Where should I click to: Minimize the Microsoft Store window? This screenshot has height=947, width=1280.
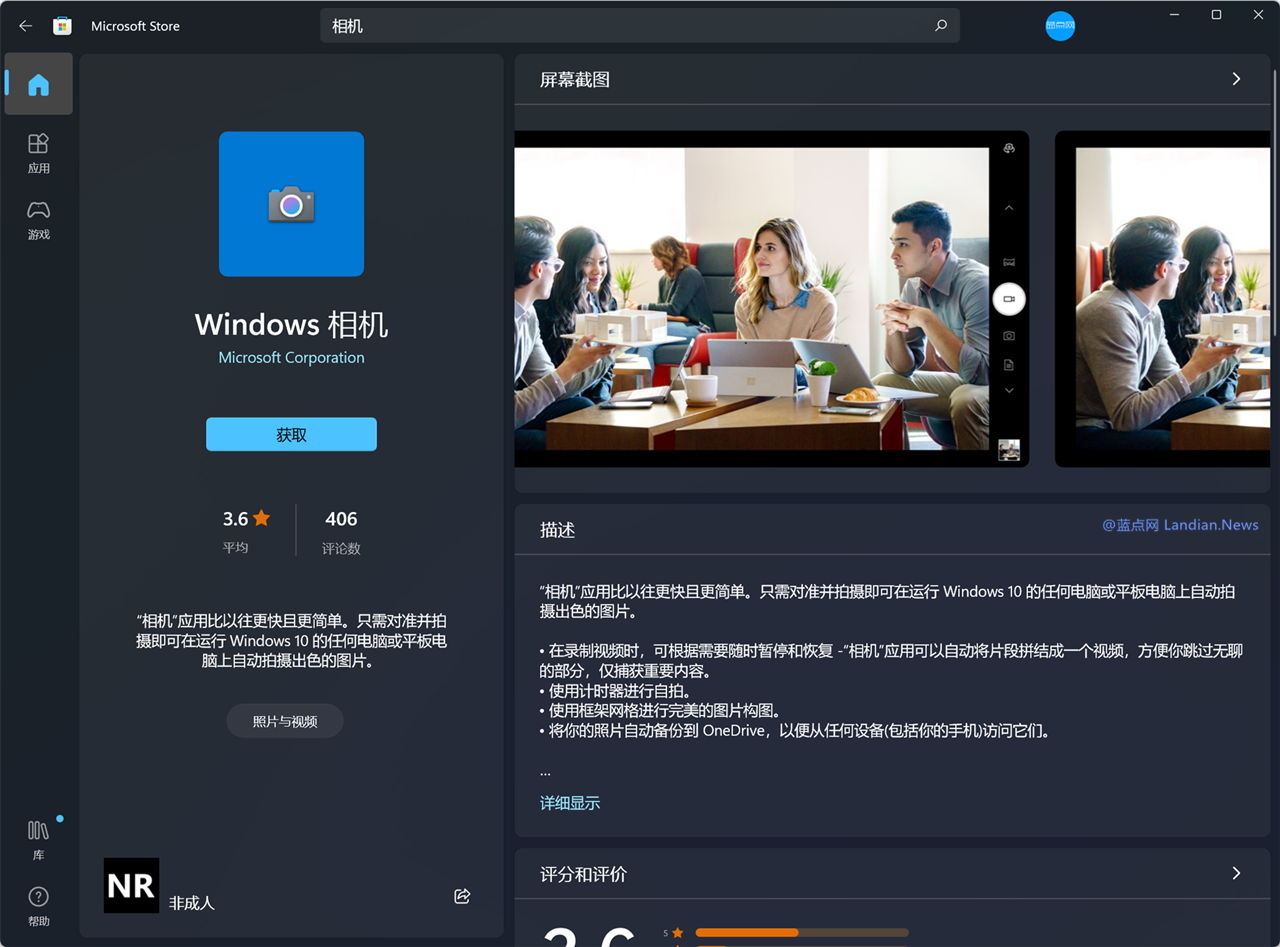click(x=1174, y=14)
